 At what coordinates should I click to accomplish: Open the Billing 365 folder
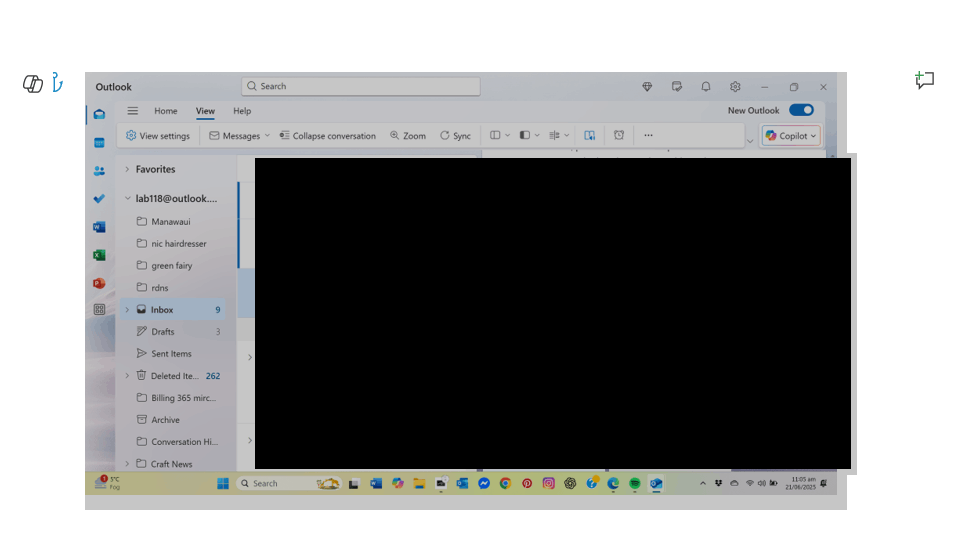point(173,398)
